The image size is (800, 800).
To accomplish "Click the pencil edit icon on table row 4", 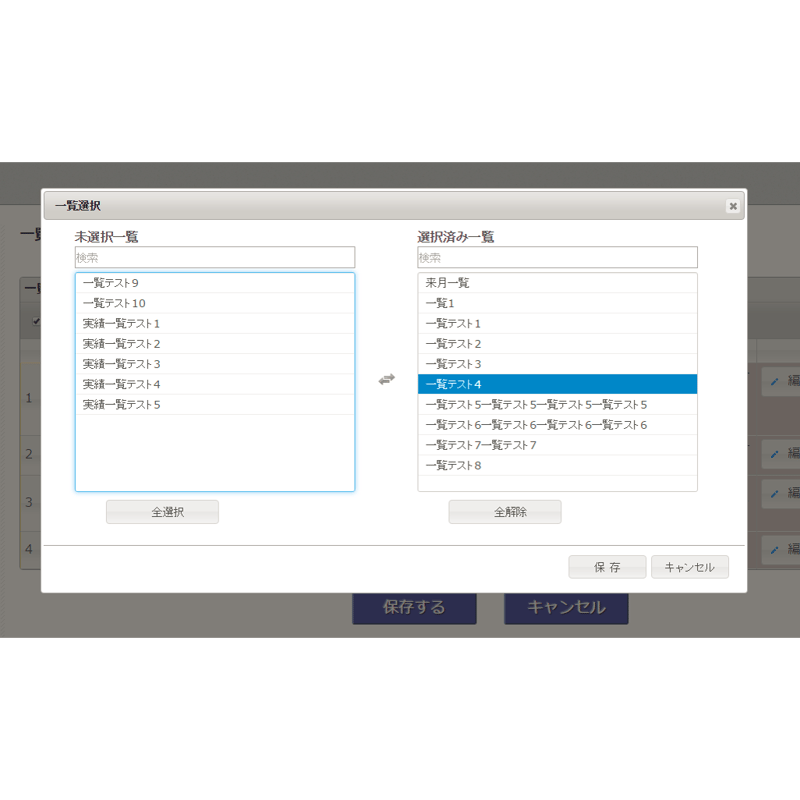I will [775, 548].
